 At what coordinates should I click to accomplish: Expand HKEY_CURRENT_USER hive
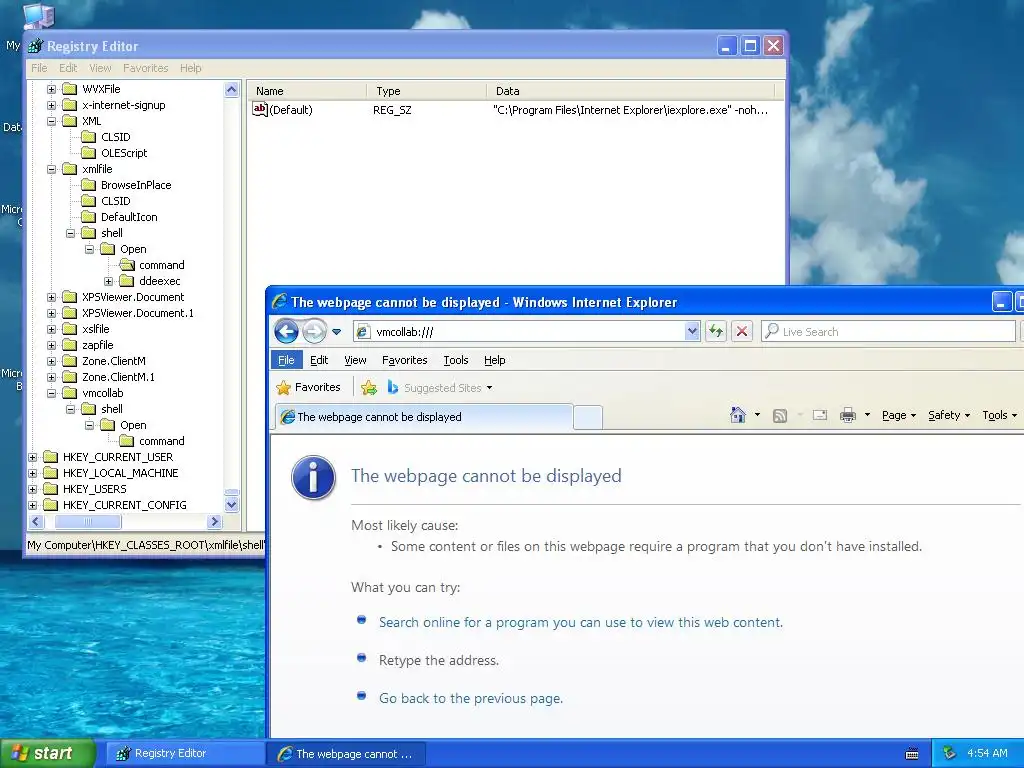click(33, 457)
